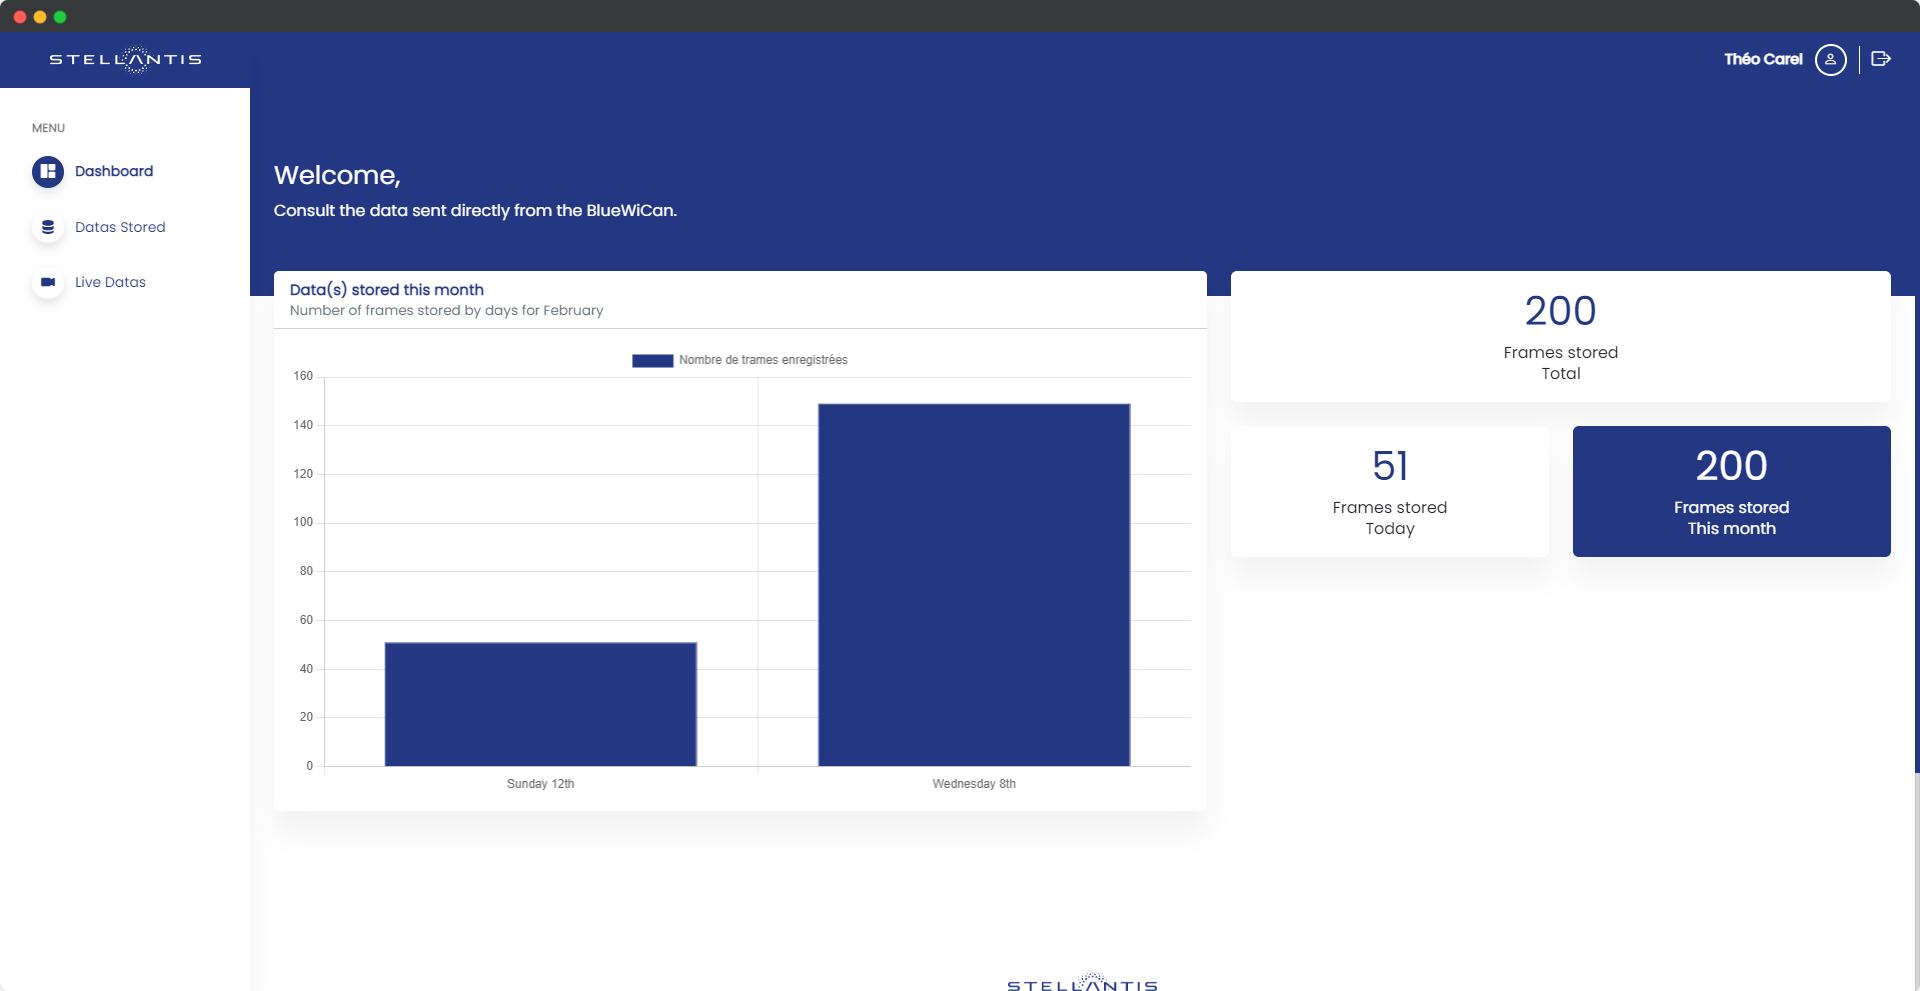The height and width of the screenshot is (991, 1920).
Task: Click the red close window button
Action: coord(19,17)
